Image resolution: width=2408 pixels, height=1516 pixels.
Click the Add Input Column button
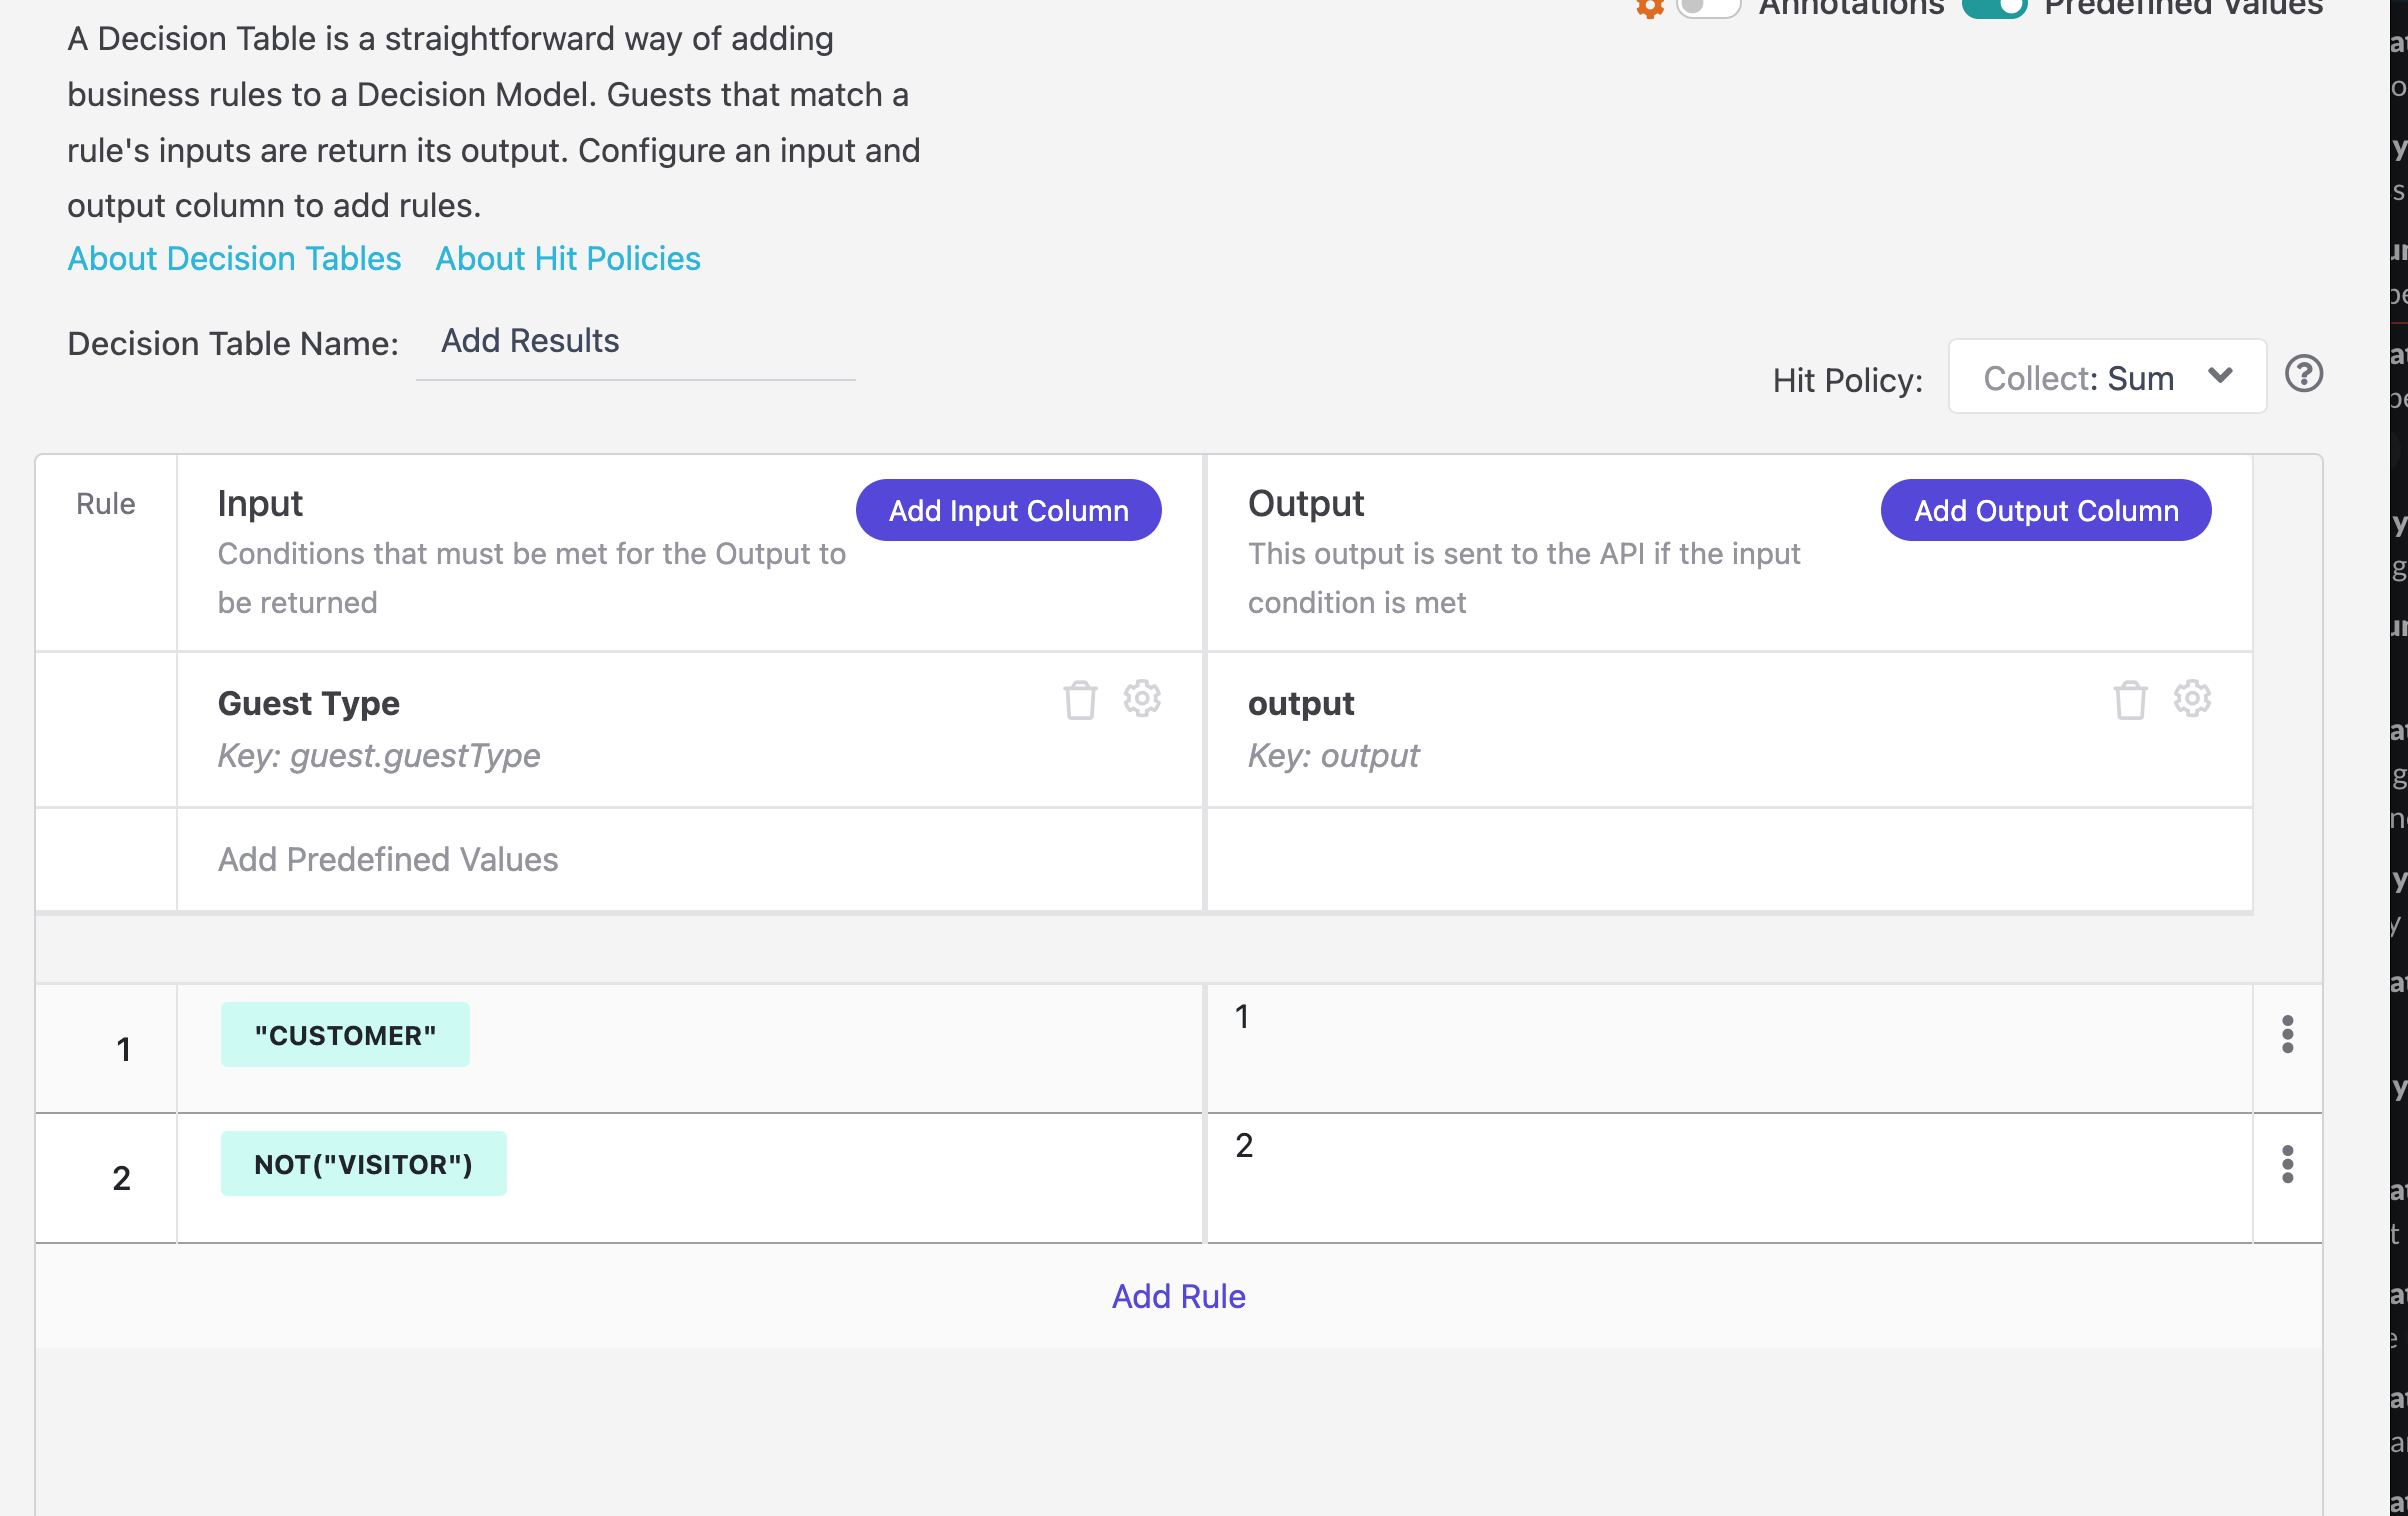click(1011, 508)
